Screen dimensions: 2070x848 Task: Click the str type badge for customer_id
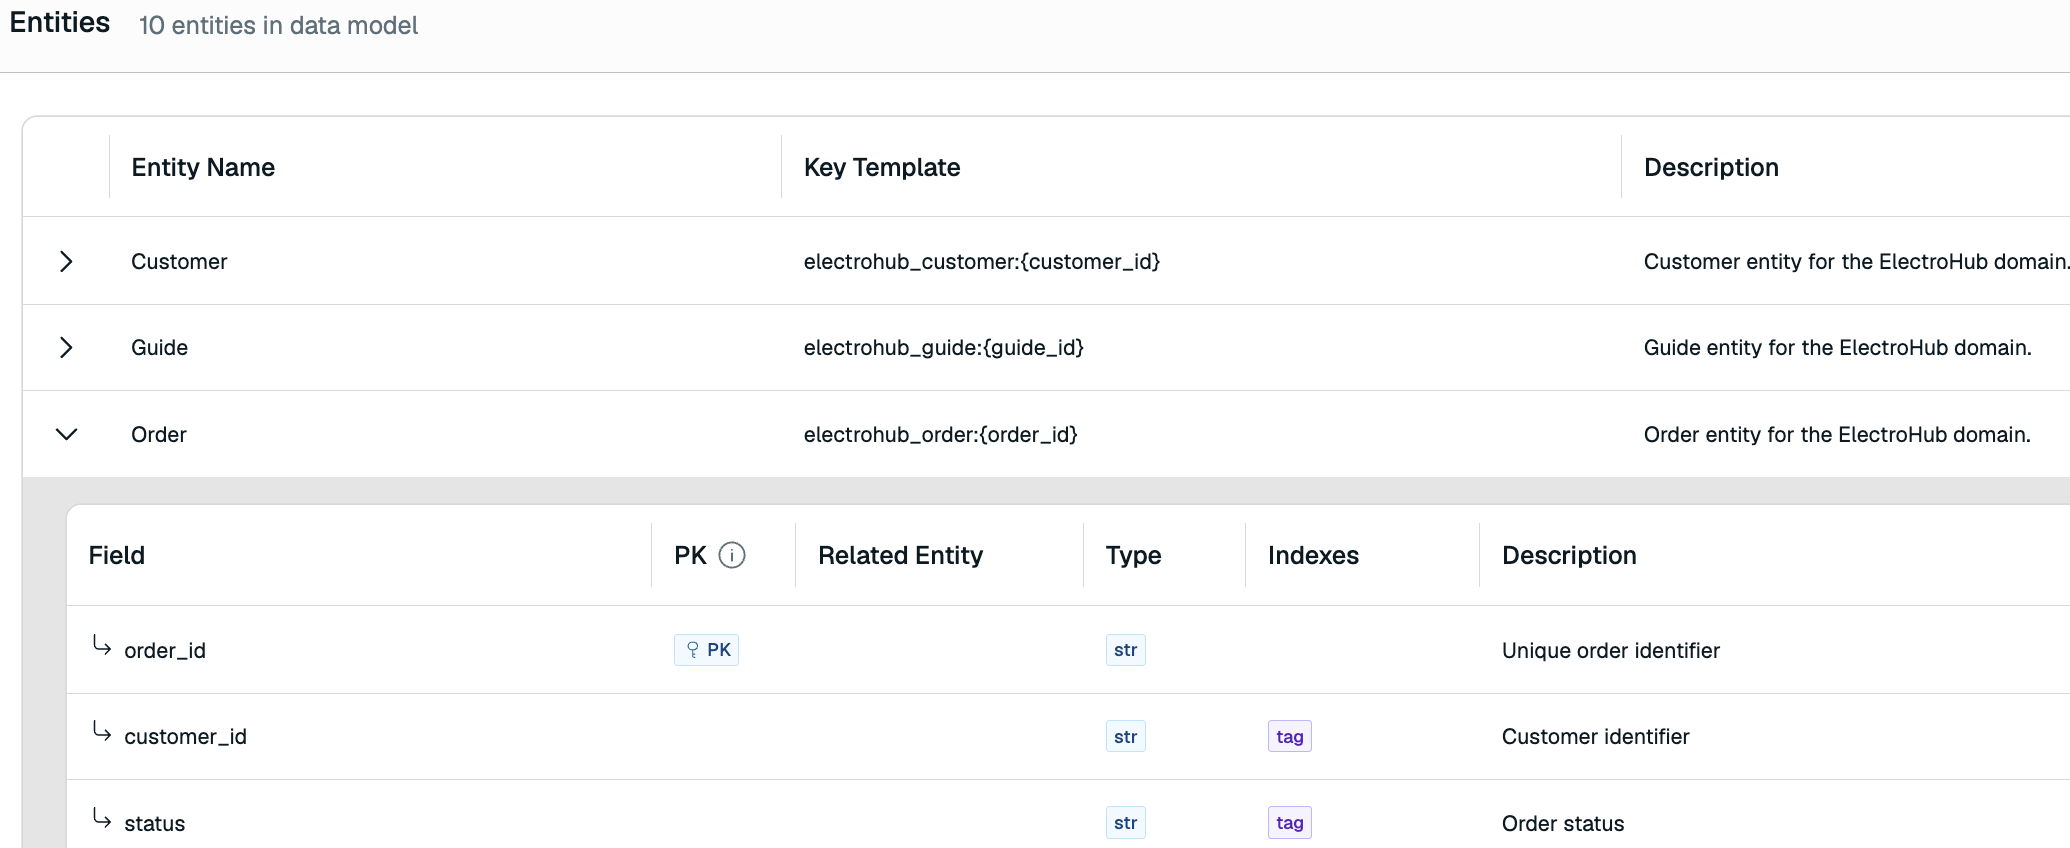[1125, 737]
